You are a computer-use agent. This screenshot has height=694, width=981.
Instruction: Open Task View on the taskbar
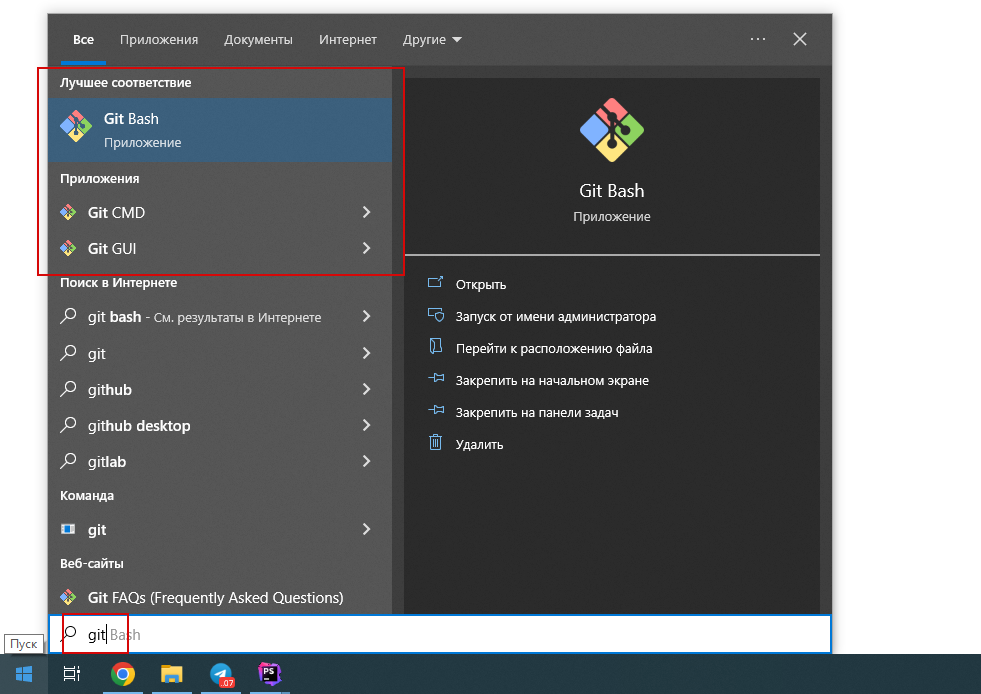point(72,674)
